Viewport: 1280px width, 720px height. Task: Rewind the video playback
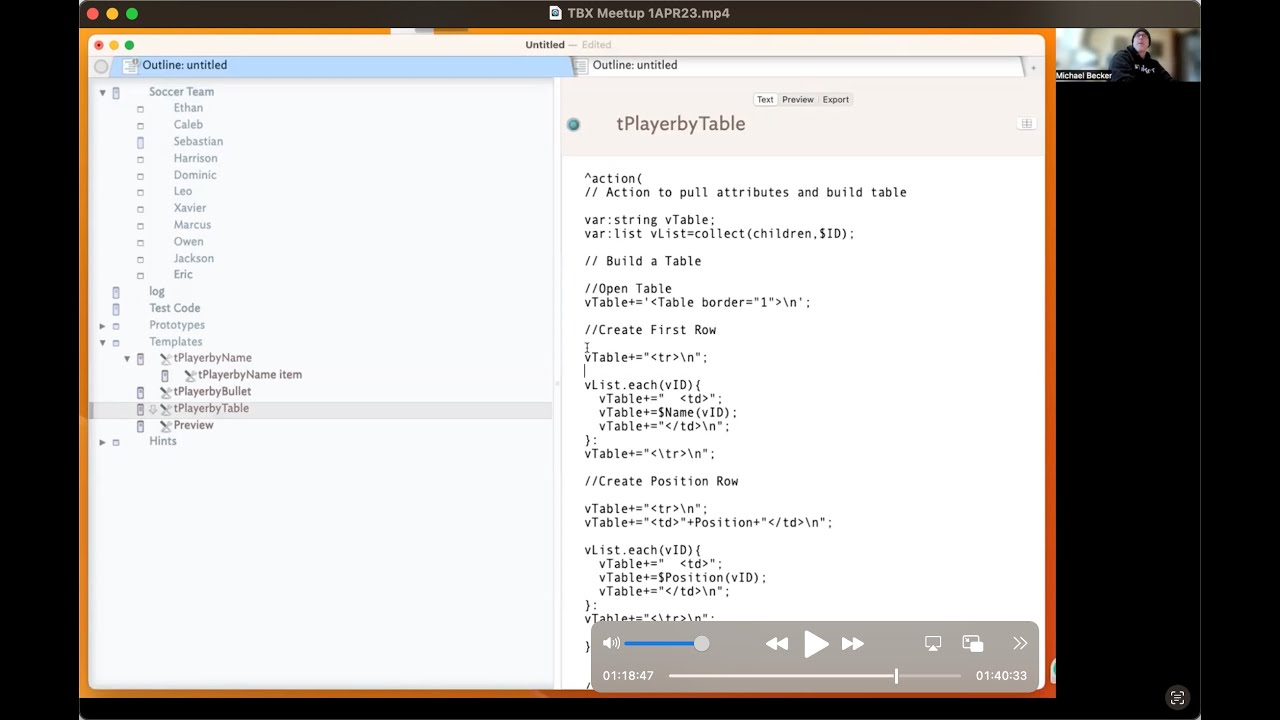click(777, 644)
